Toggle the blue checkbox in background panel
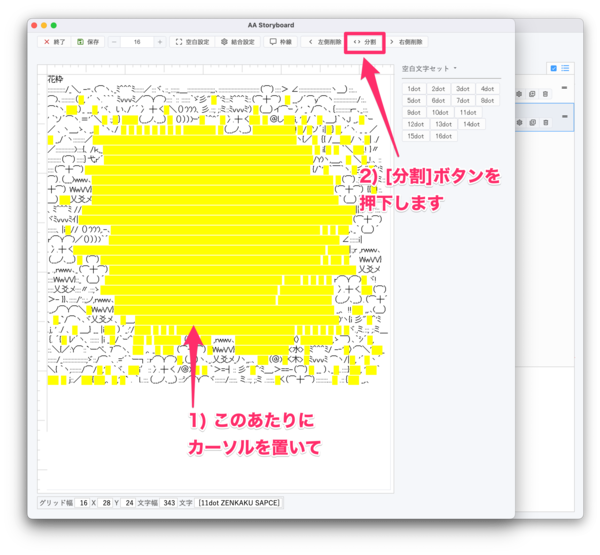The image size is (600, 555). tap(554, 68)
